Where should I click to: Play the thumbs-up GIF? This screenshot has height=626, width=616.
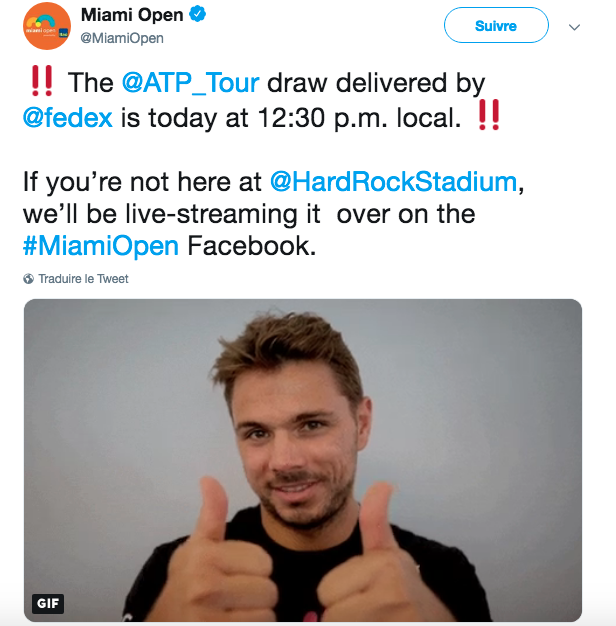pyautogui.click(x=303, y=460)
